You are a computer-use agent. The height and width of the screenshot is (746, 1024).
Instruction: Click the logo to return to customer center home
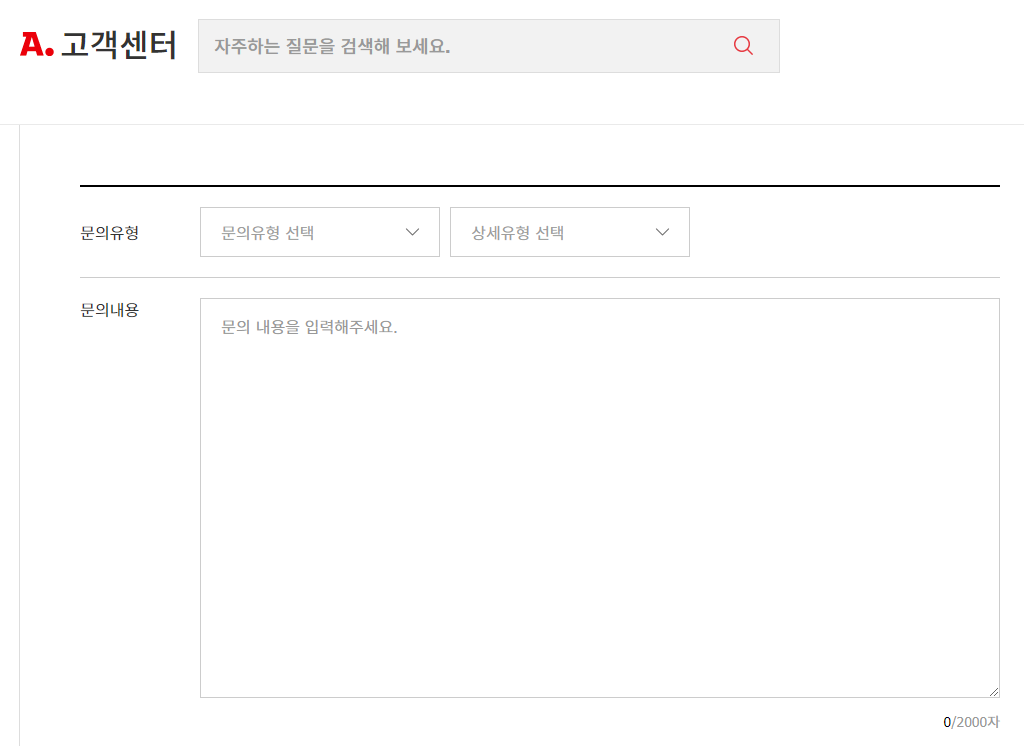(x=95, y=44)
